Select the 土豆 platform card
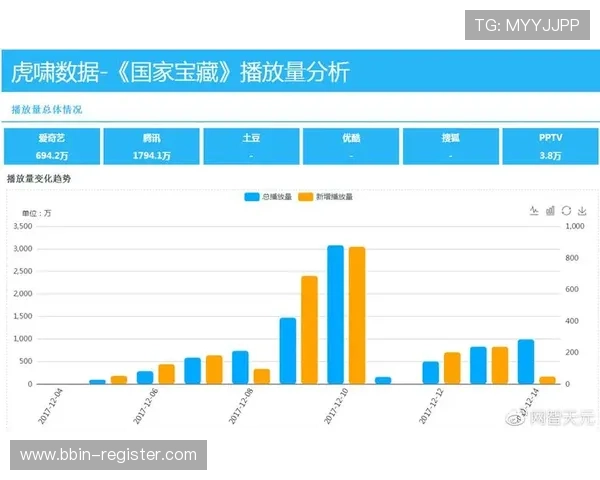600x480 pixels. 251,147
